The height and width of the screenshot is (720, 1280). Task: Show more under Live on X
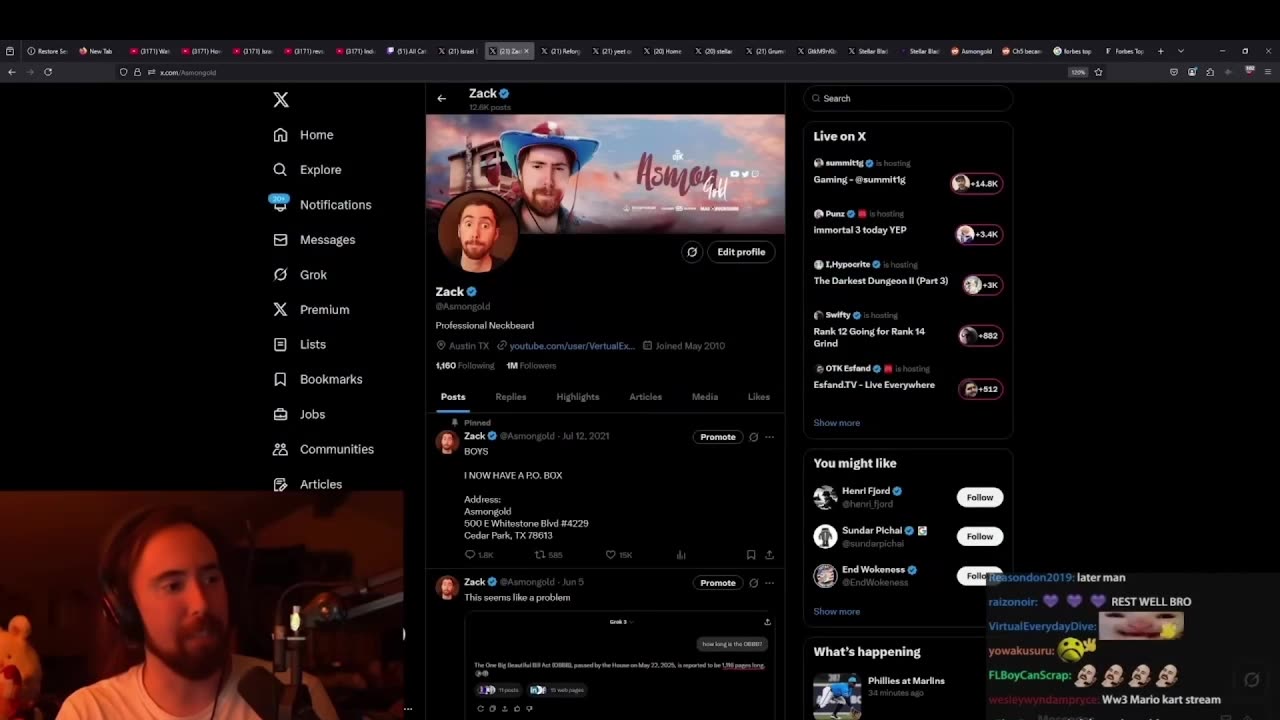[837, 423]
